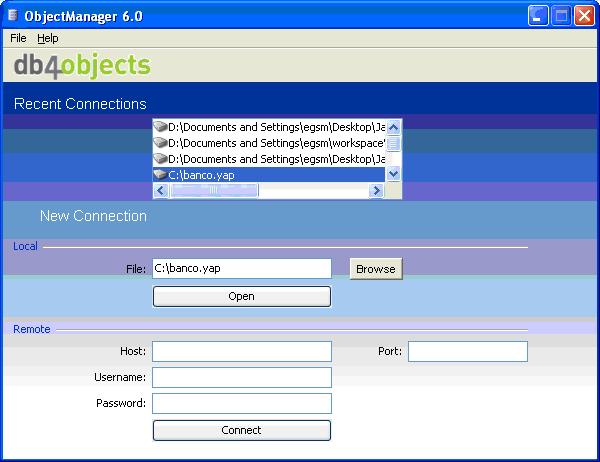Image resolution: width=600 pixels, height=462 pixels.
Task: Click the Open button
Action: coord(242,296)
